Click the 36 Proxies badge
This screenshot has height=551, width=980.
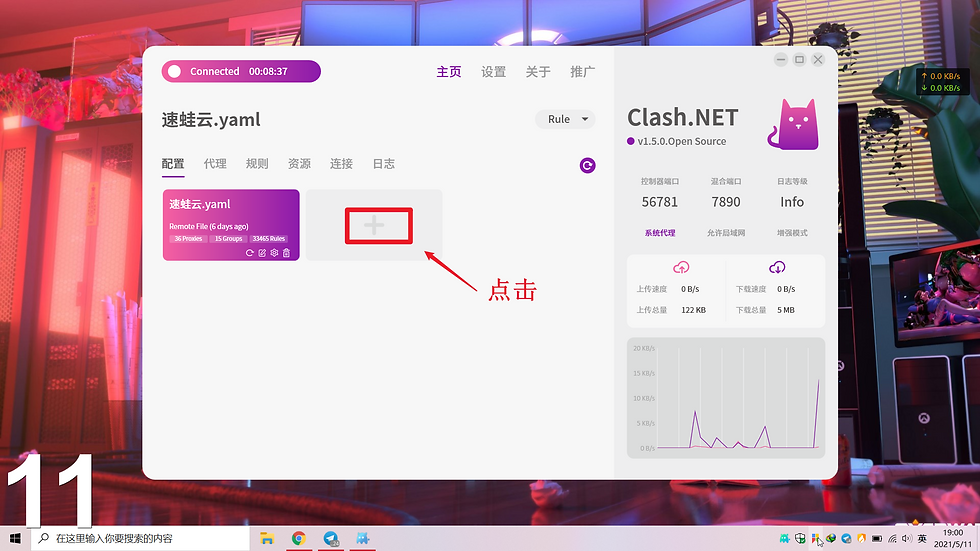point(188,239)
